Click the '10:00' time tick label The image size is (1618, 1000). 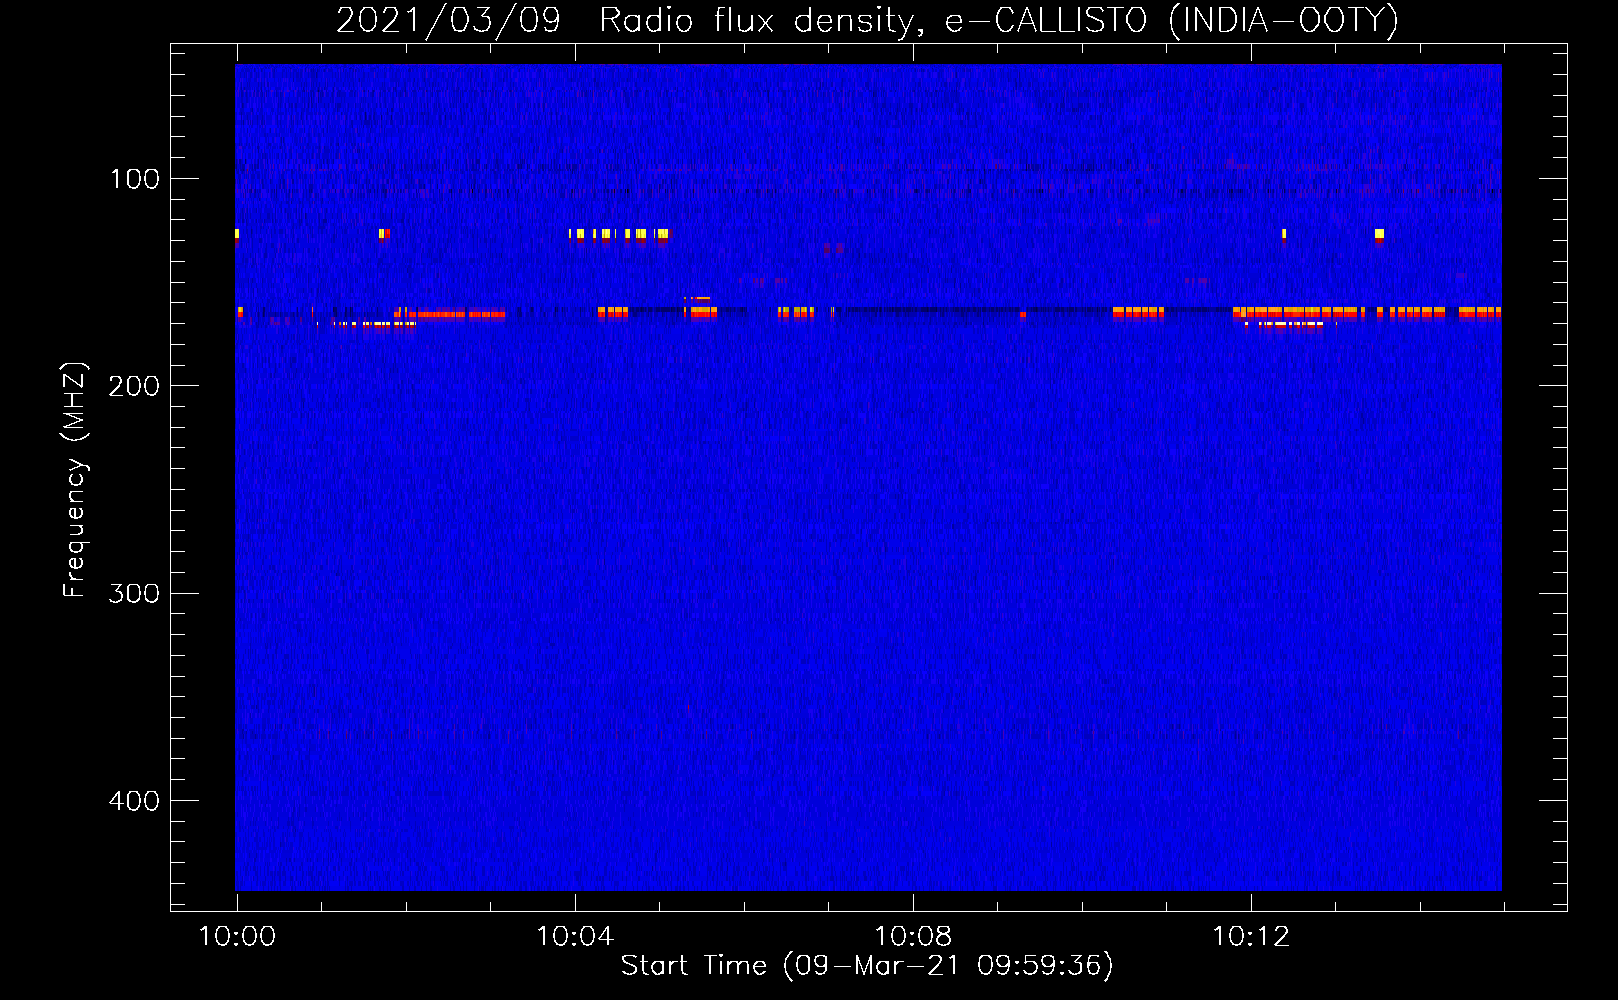(x=237, y=936)
